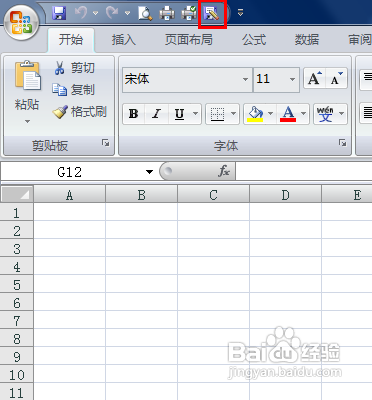Undo the last action
The width and height of the screenshot is (372, 400).
point(81,13)
